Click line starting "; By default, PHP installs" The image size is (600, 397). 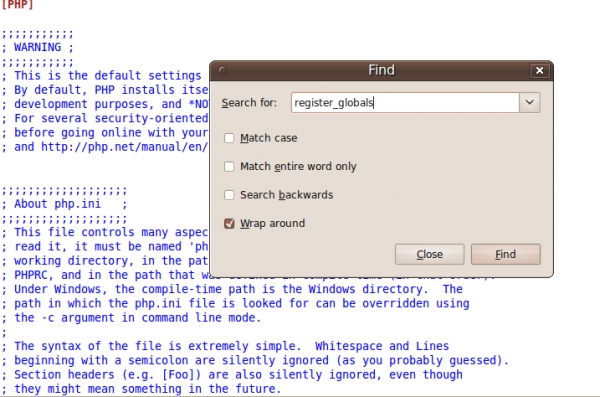[104, 90]
